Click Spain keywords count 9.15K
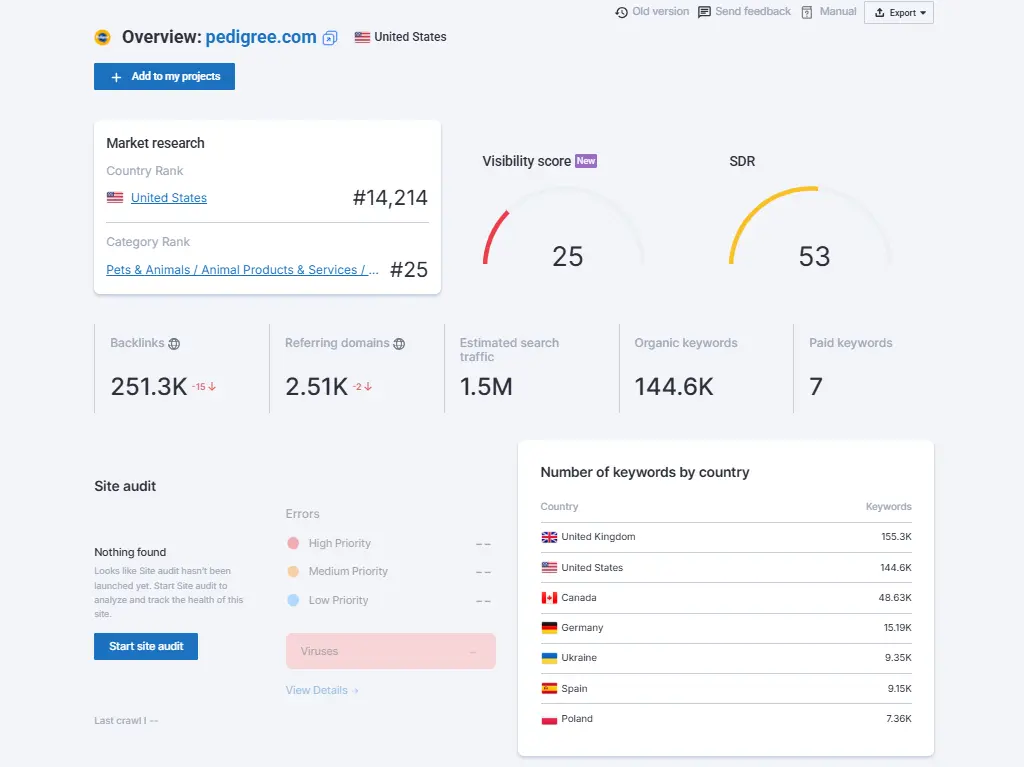1024x767 pixels. (x=899, y=689)
